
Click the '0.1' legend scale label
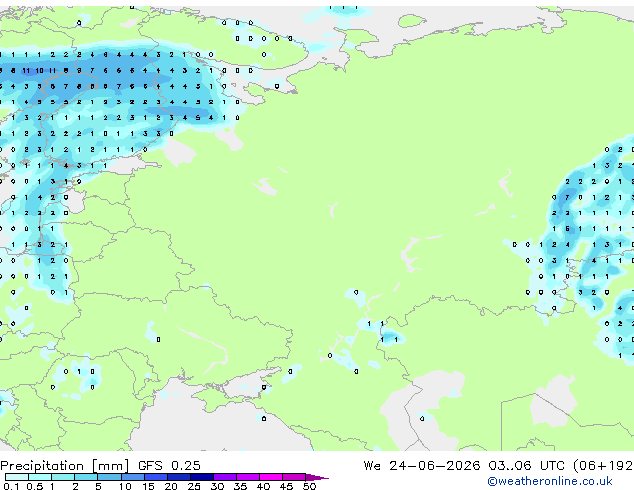(x=11, y=486)
